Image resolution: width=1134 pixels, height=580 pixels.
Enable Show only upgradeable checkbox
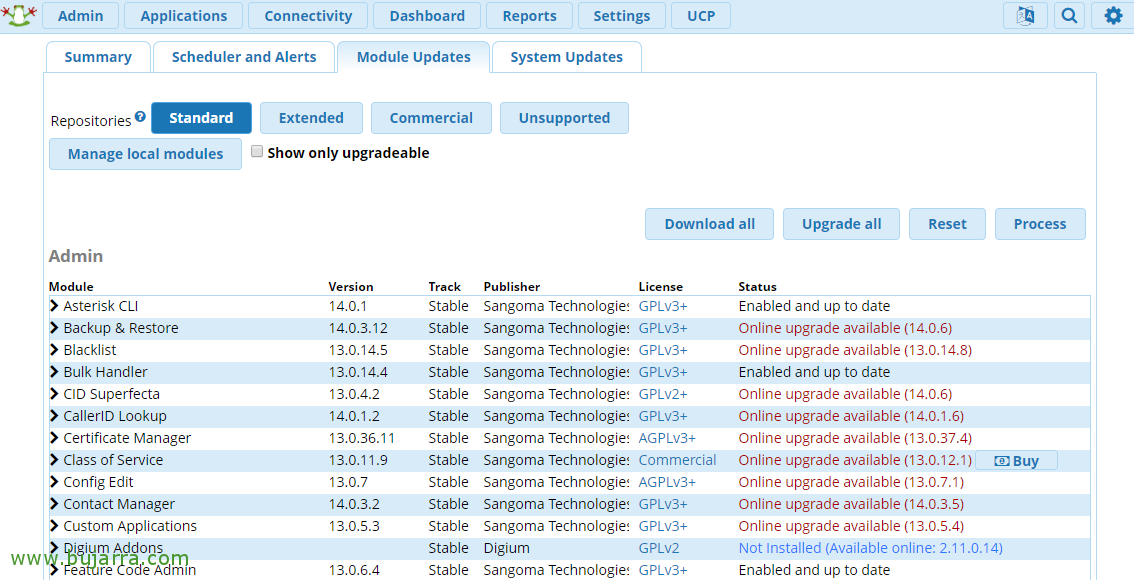pos(257,151)
